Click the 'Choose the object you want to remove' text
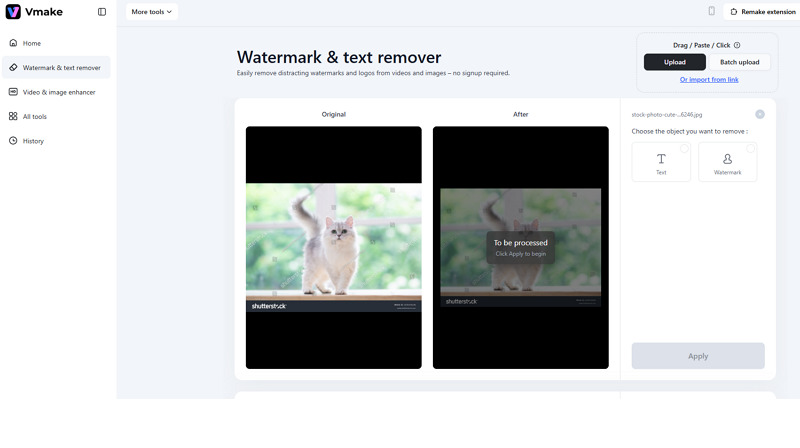The image size is (800, 448). (x=689, y=132)
